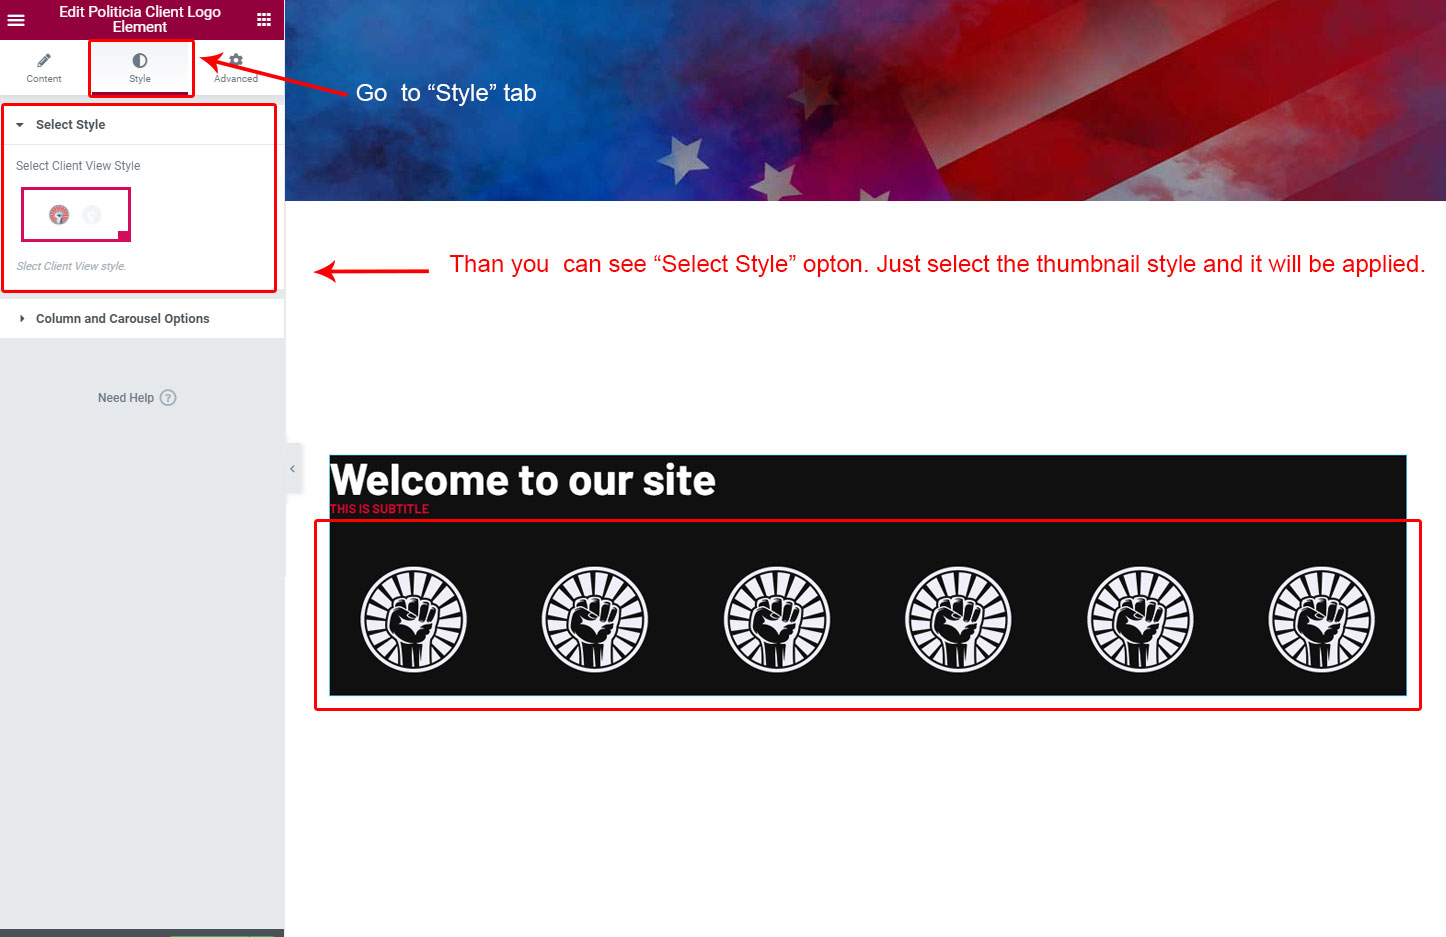Select the THIS IS SUBTITLE text
This screenshot has height=937, width=1446.
[379, 509]
